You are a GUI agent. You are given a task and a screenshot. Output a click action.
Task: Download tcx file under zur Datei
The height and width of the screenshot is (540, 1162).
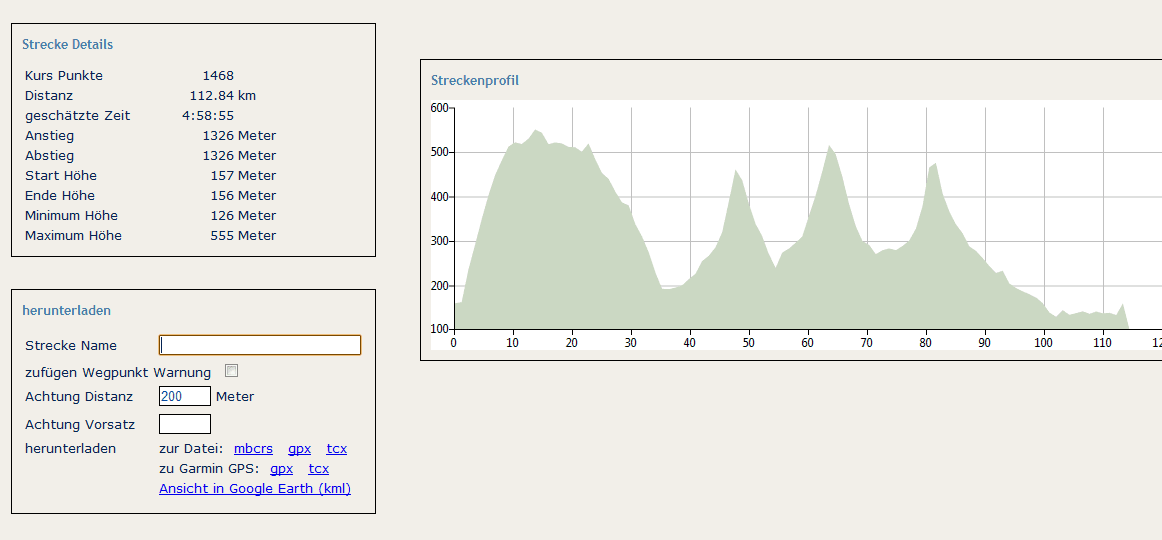(x=336, y=449)
